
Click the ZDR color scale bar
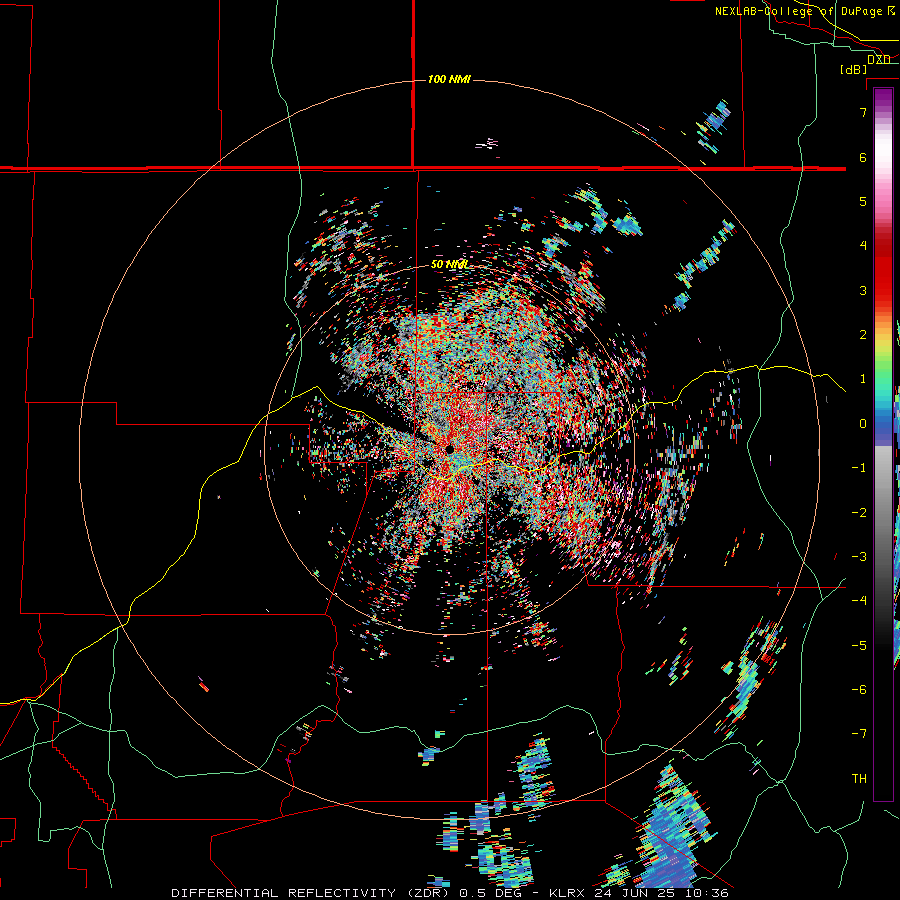pyautogui.click(x=883, y=444)
